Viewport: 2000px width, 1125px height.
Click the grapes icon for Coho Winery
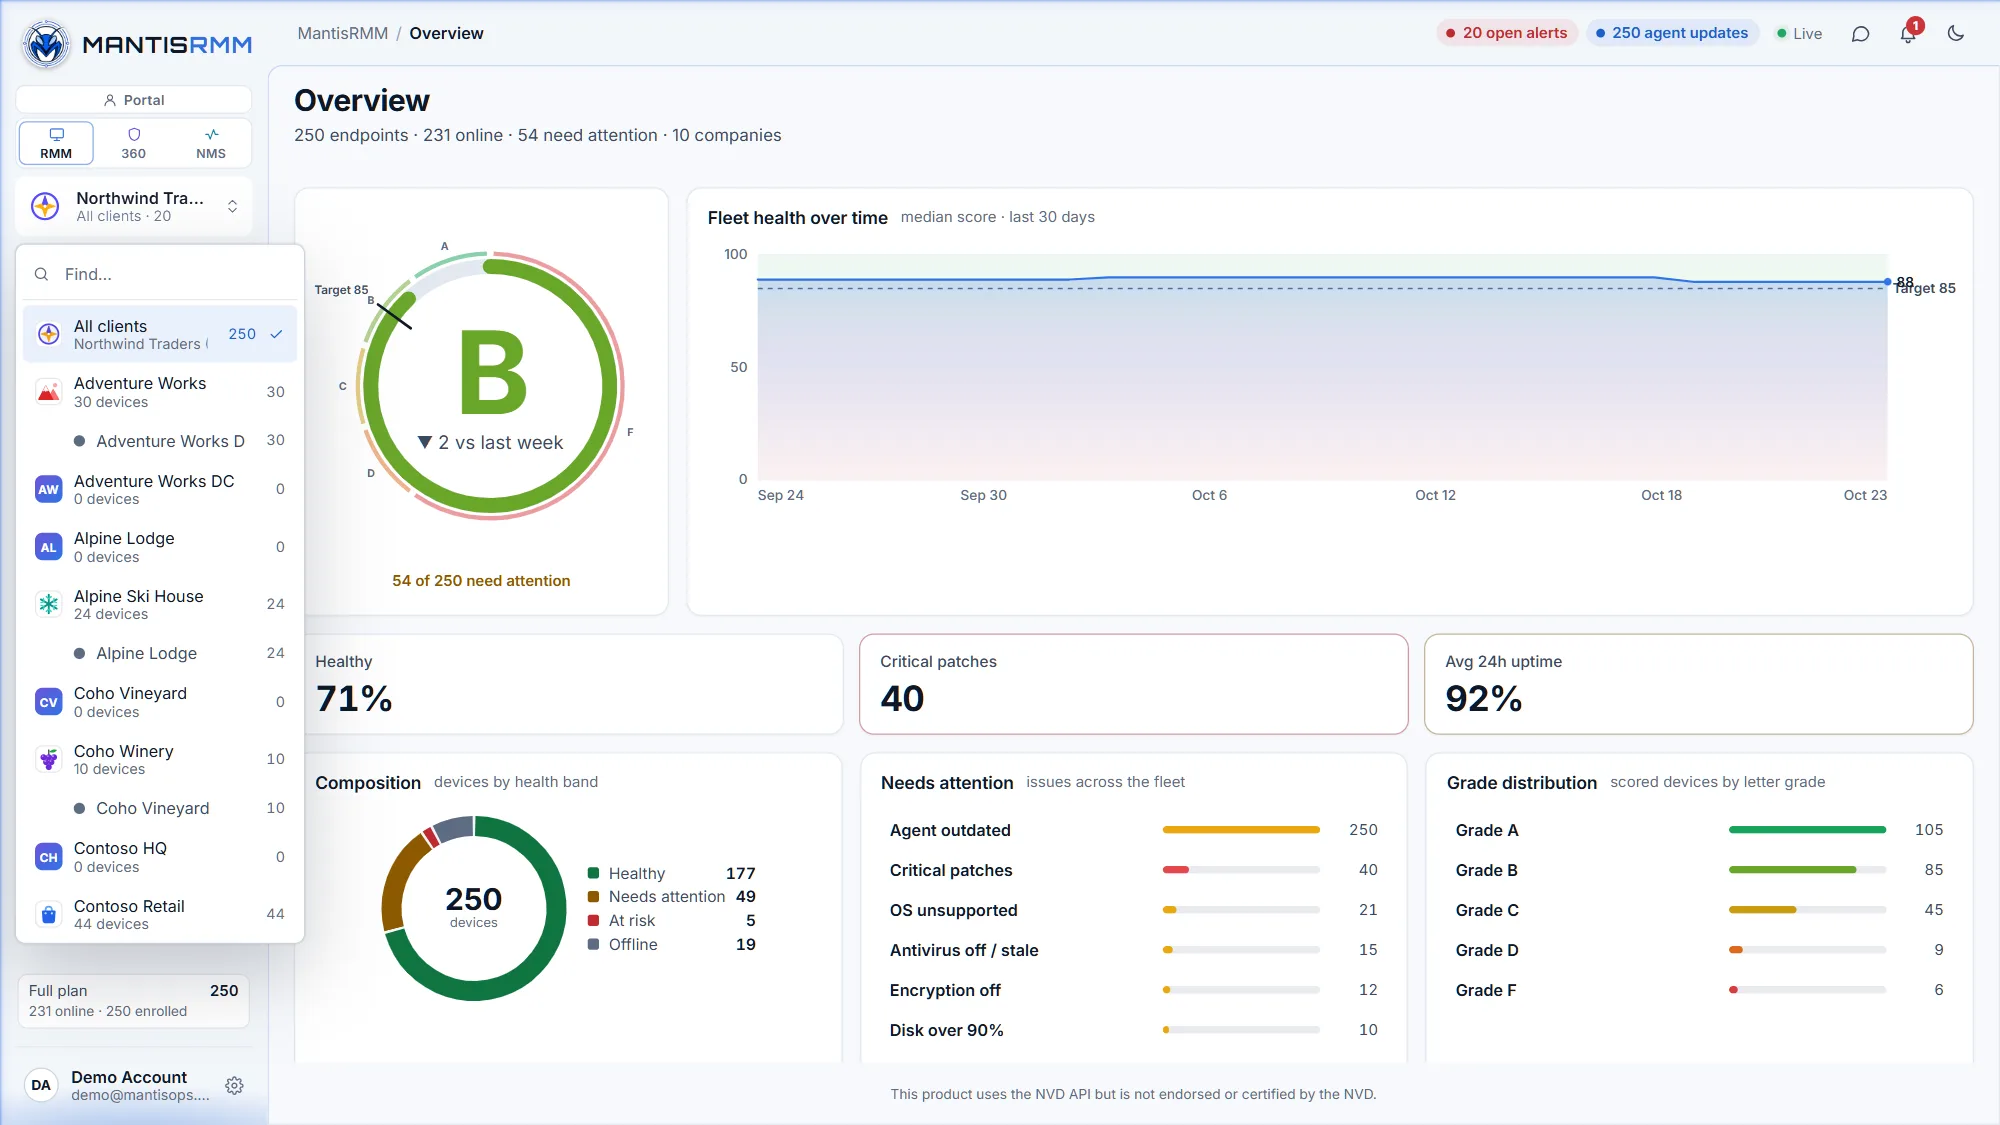click(x=48, y=760)
